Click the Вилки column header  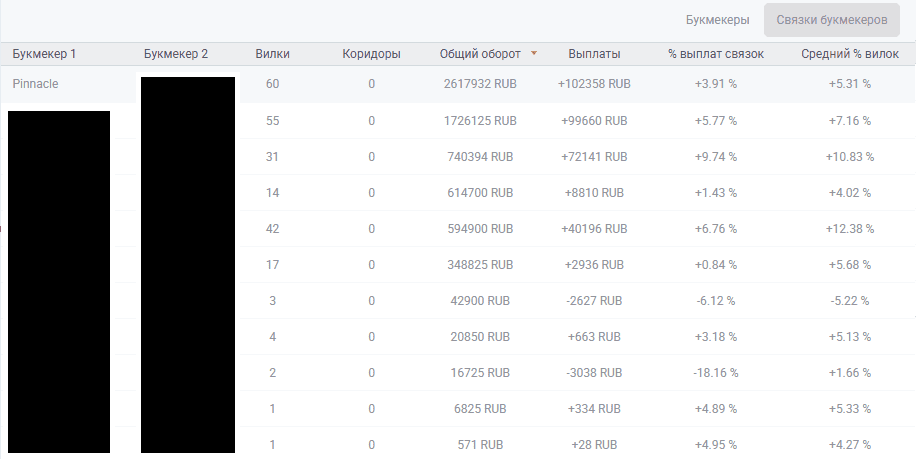tap(273, 54)
